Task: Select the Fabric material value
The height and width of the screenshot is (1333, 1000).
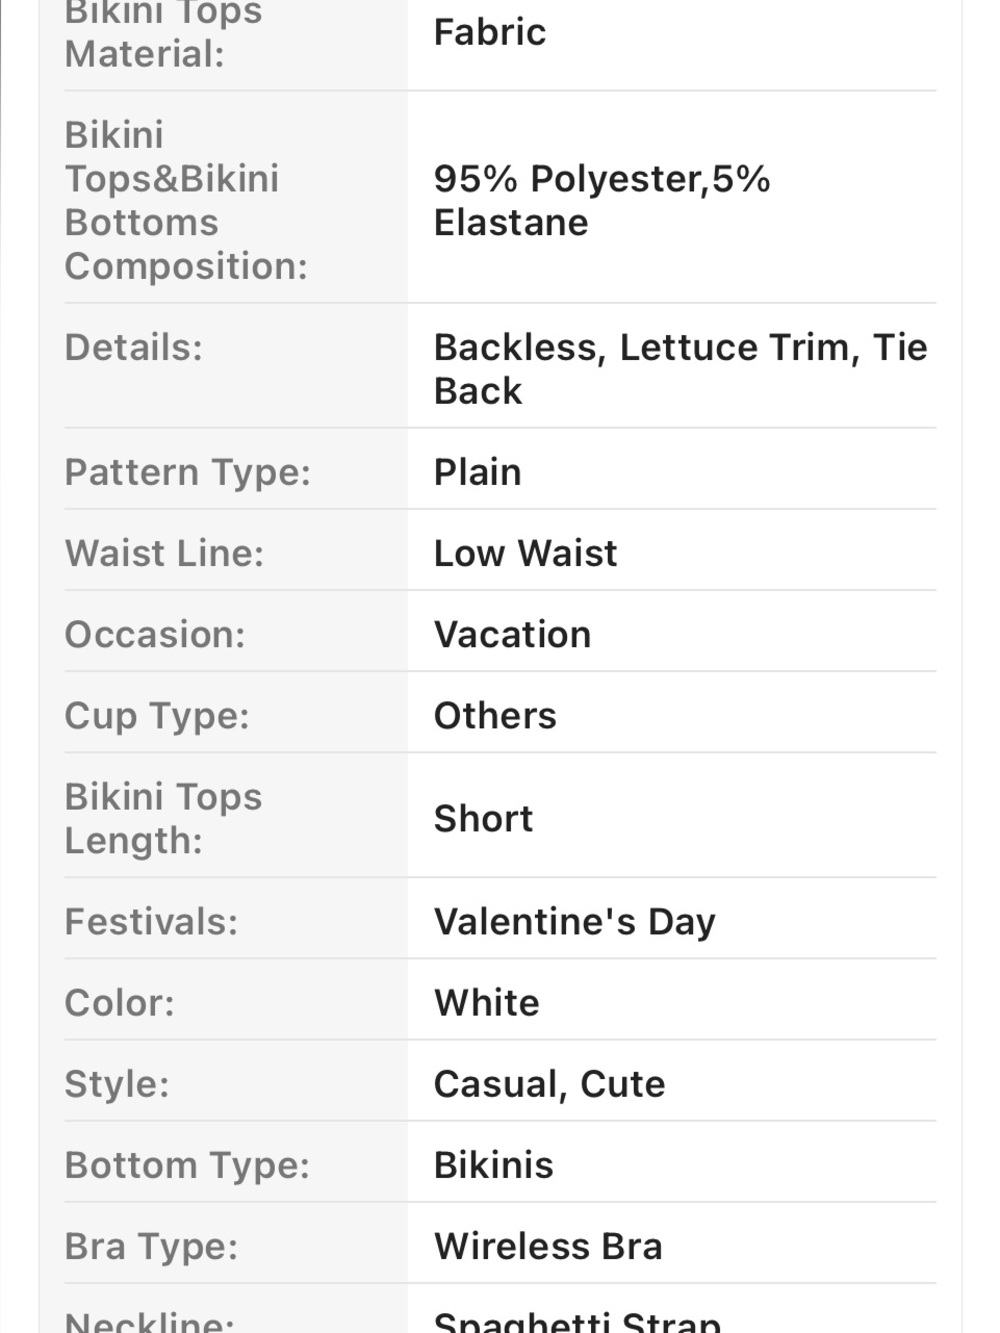Action: tap(490, 32)
